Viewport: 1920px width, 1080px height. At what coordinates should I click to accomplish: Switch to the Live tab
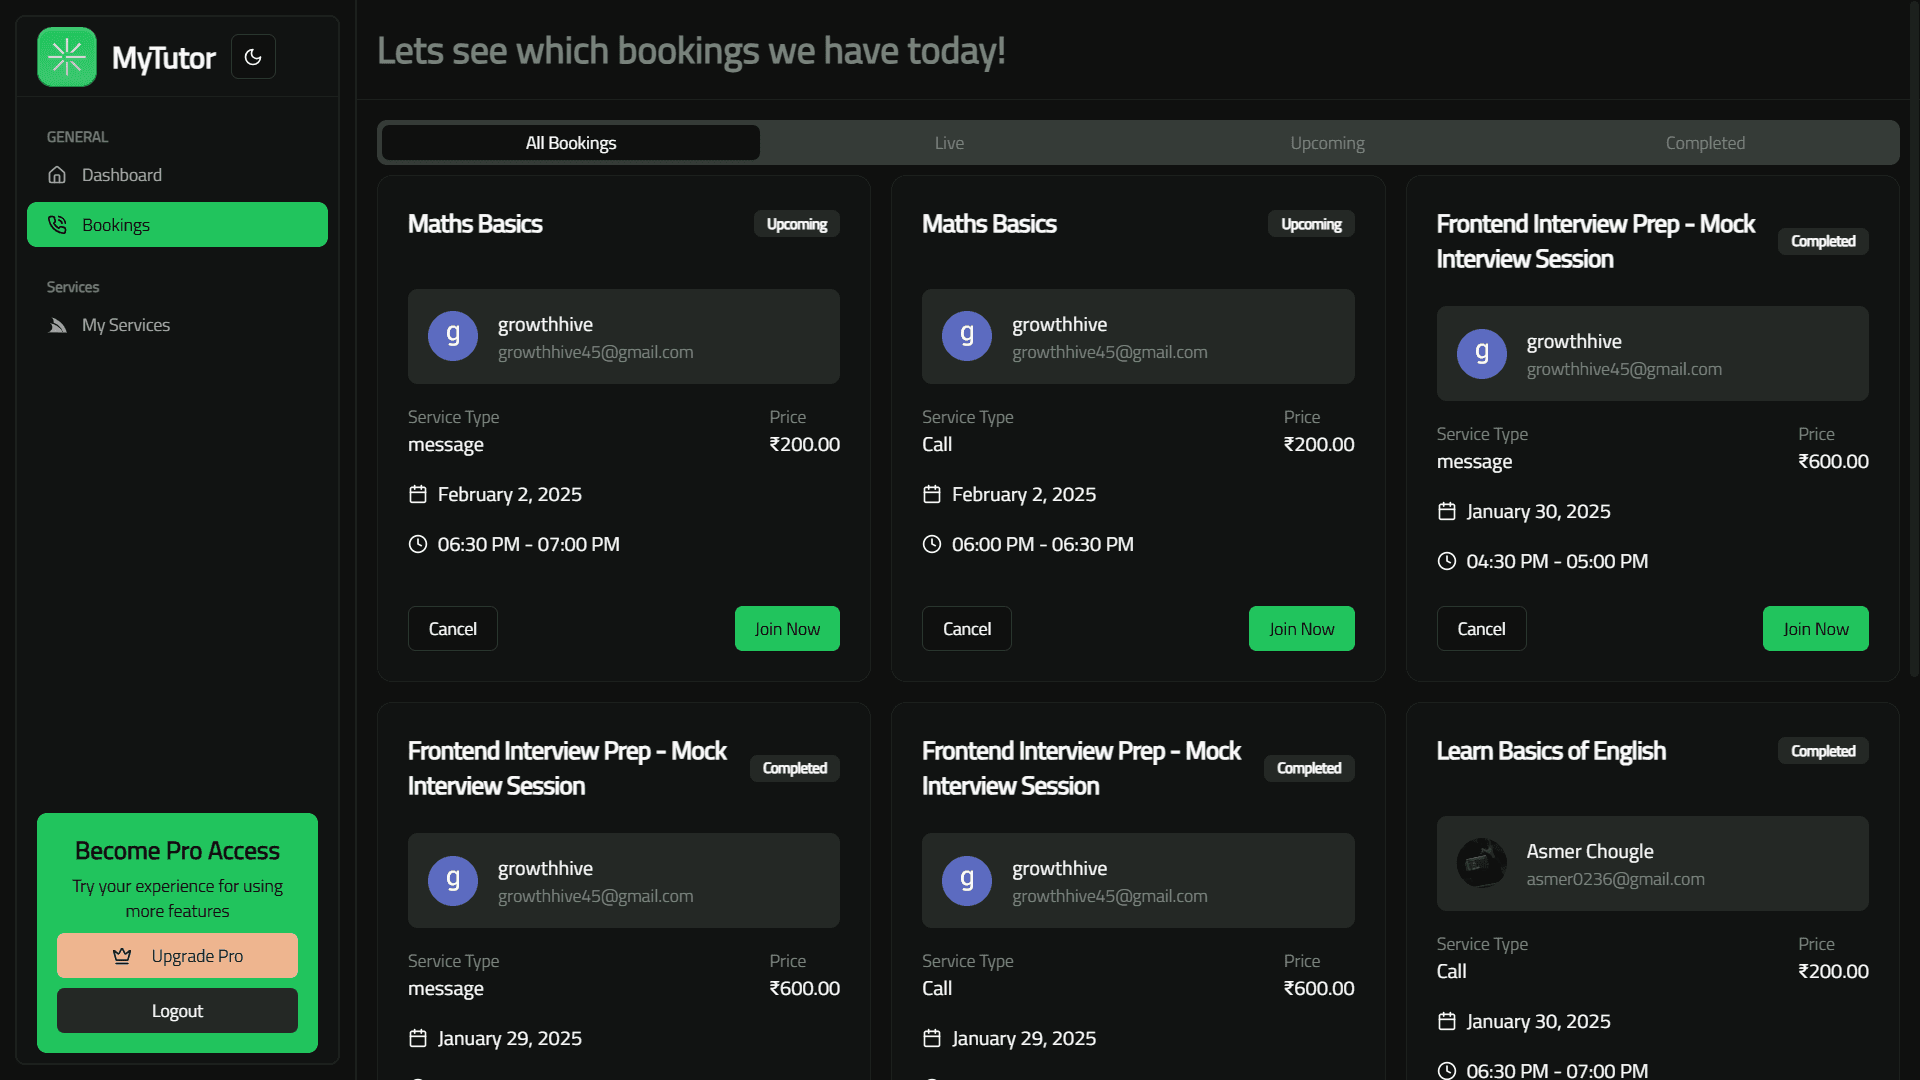click(x=949, y=143)
